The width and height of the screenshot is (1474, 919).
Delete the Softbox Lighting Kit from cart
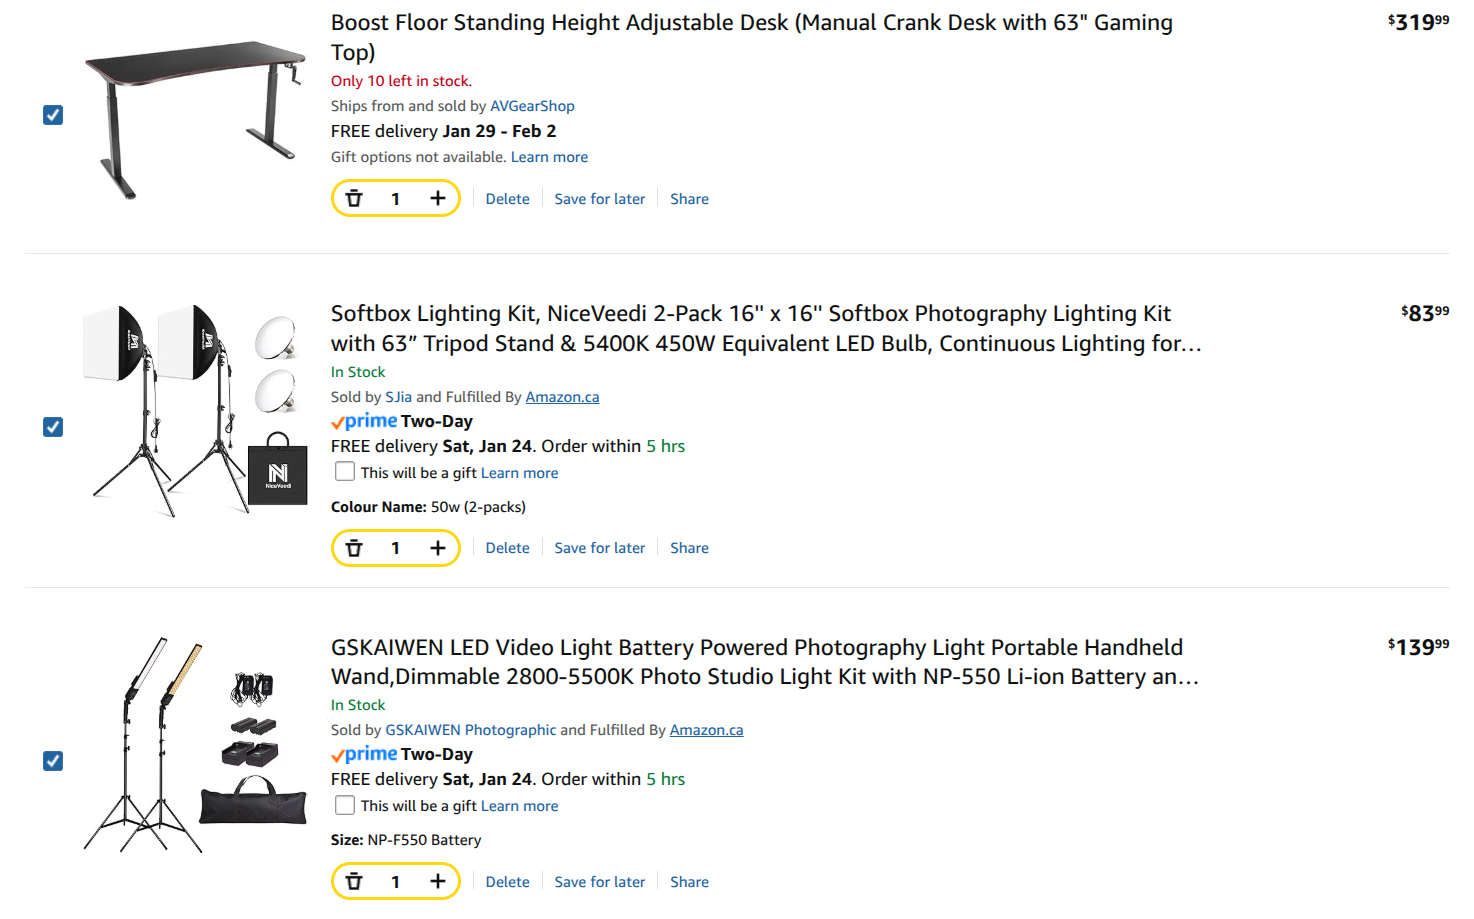(x=507, y=548)
